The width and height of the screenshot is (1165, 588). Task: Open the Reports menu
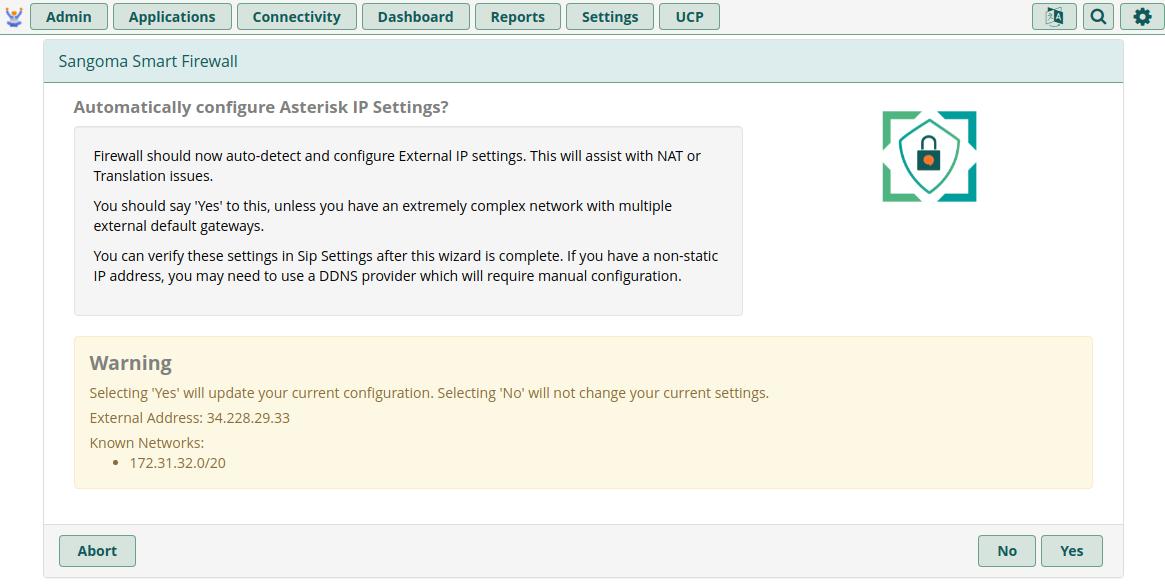518,17
